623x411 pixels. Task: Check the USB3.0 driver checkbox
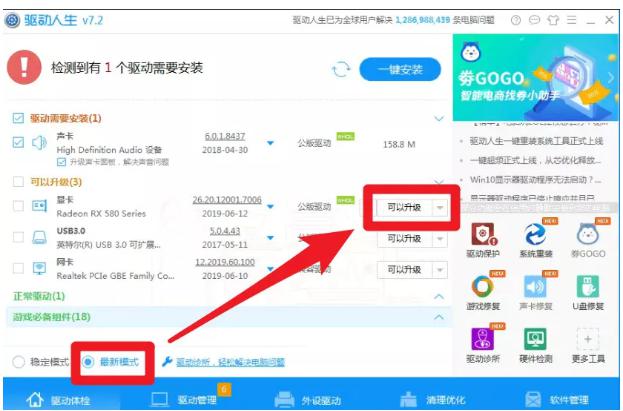click(x=18, y=237)
